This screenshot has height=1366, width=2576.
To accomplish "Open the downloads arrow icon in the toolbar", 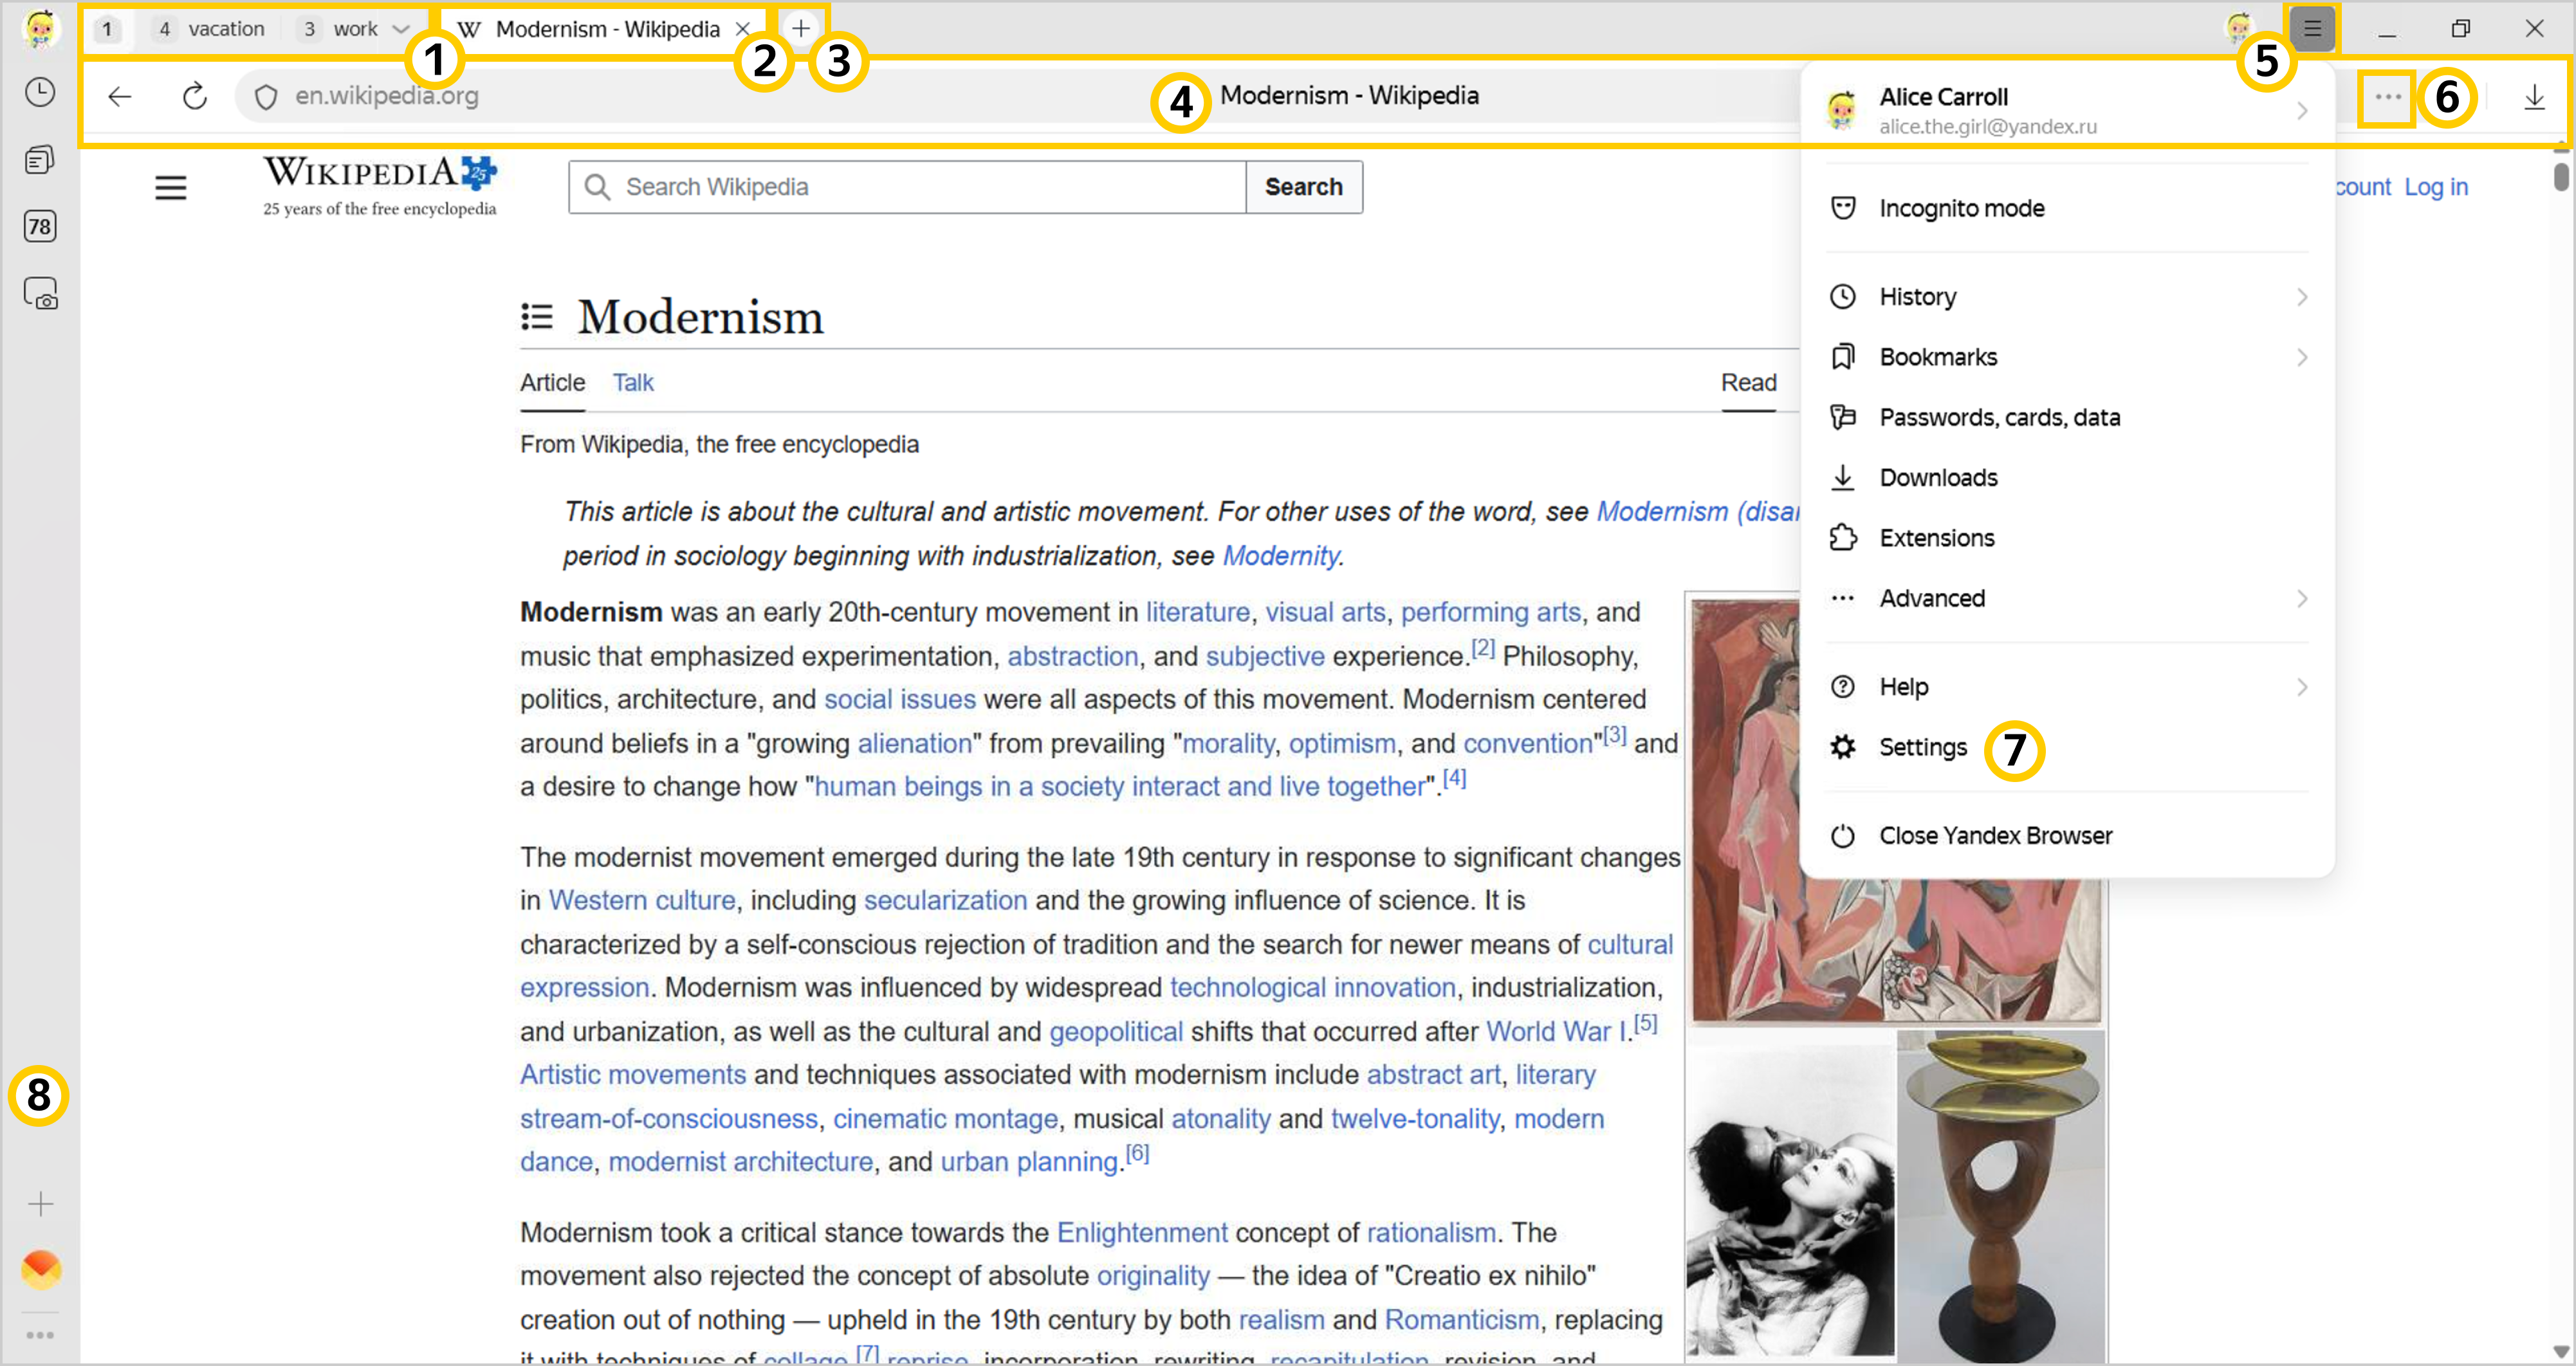I will click(x=2534, y=97).
